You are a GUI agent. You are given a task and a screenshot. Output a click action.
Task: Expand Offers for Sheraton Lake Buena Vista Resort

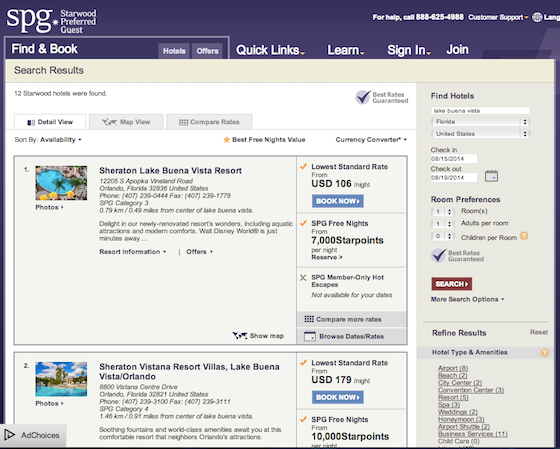click(x=199, y=252)
